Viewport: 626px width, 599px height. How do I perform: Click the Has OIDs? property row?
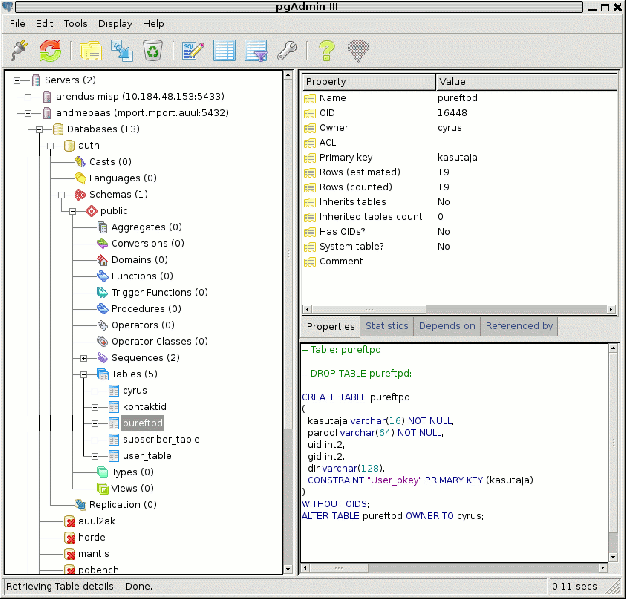point(459,232)
